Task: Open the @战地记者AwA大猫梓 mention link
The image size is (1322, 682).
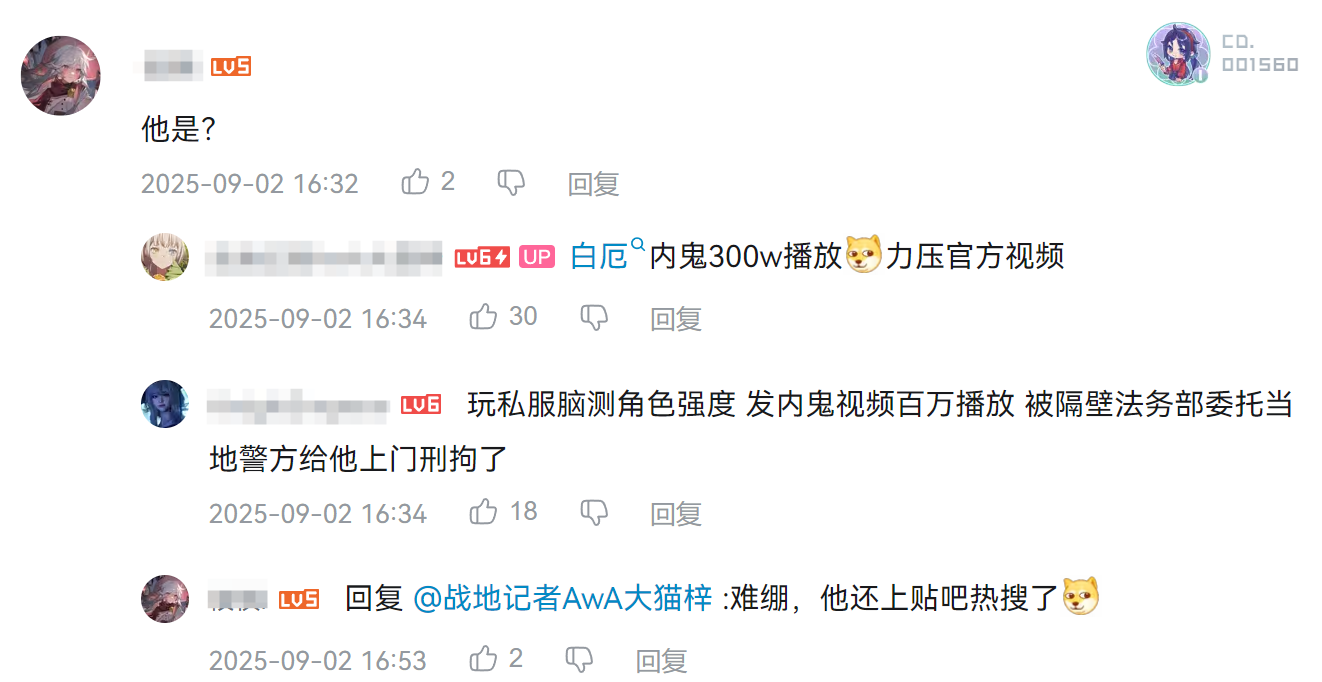Action: pyautogui.click(x=562, y=598)
